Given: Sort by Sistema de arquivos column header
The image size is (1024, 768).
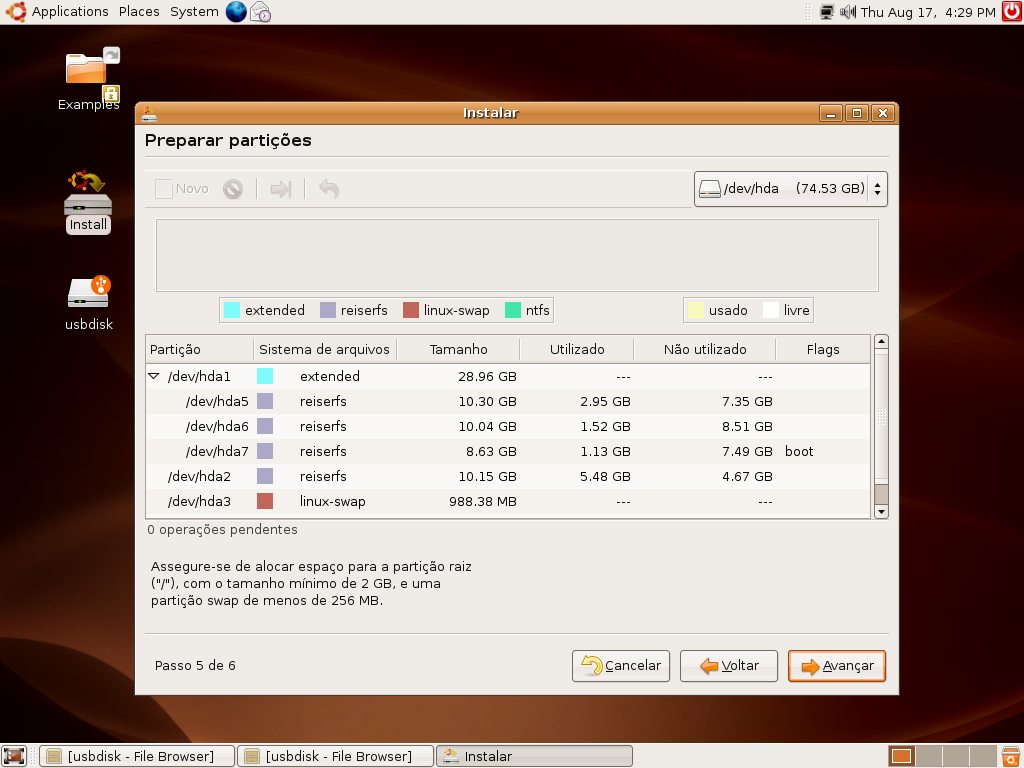Looking at the screenshot, I should click(325, 349).
